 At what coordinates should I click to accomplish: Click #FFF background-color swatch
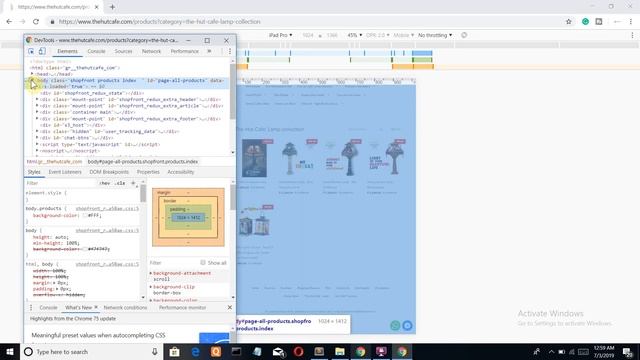(85, 215)
